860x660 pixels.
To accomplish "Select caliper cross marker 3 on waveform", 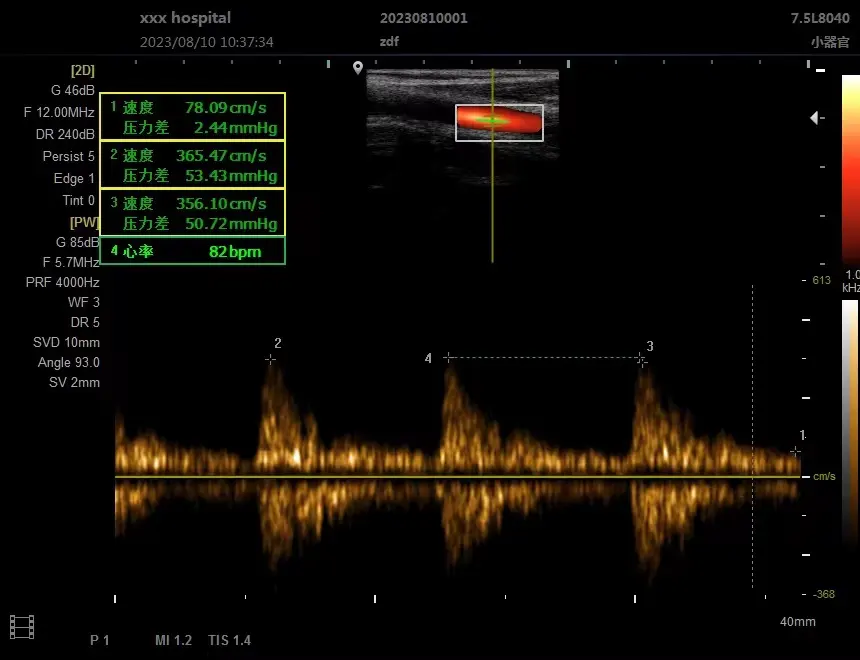I will tap(641, 360).
